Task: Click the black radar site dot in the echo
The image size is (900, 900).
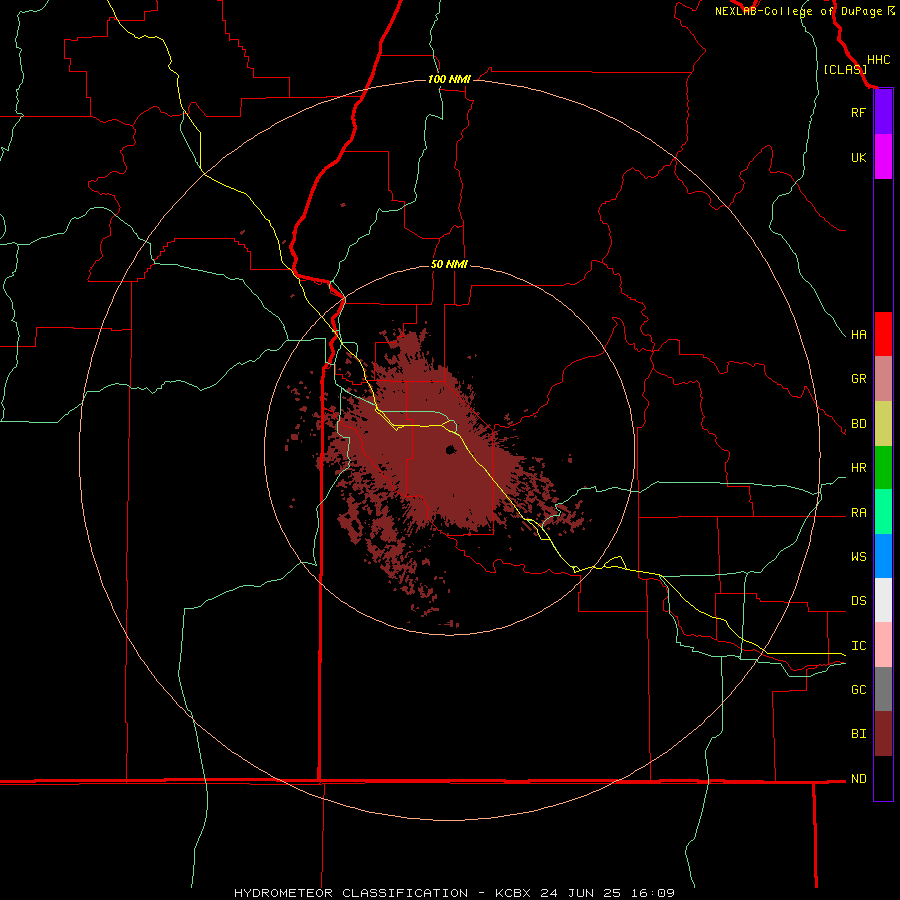Action: point(451,449)
